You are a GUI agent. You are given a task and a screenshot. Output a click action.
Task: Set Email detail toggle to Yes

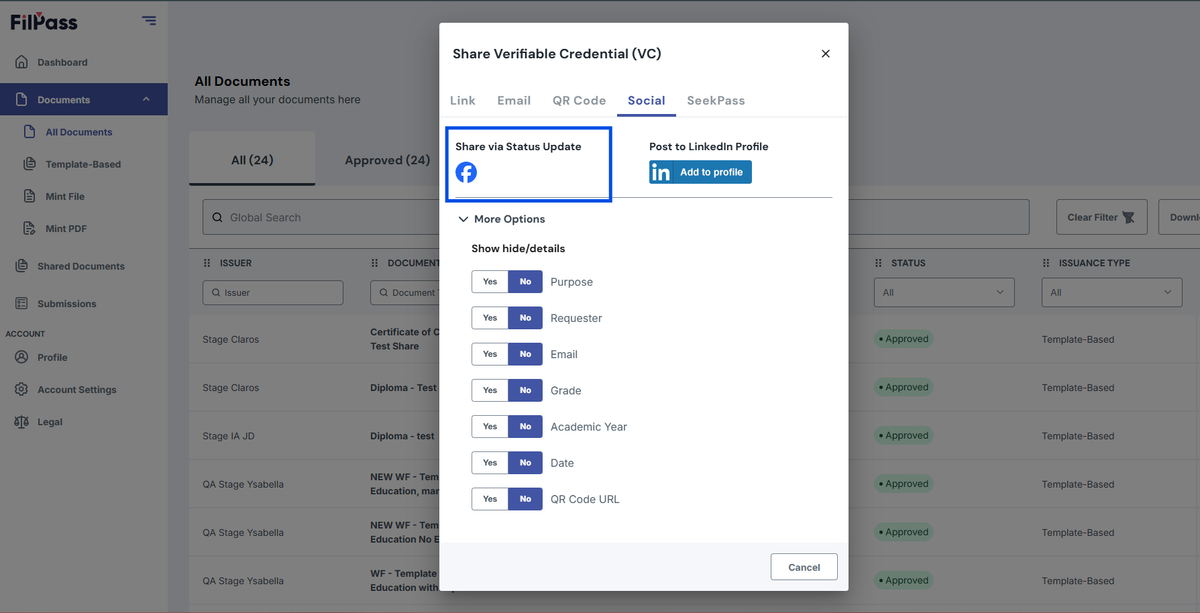pyautogui.click(x=490, y=354)
